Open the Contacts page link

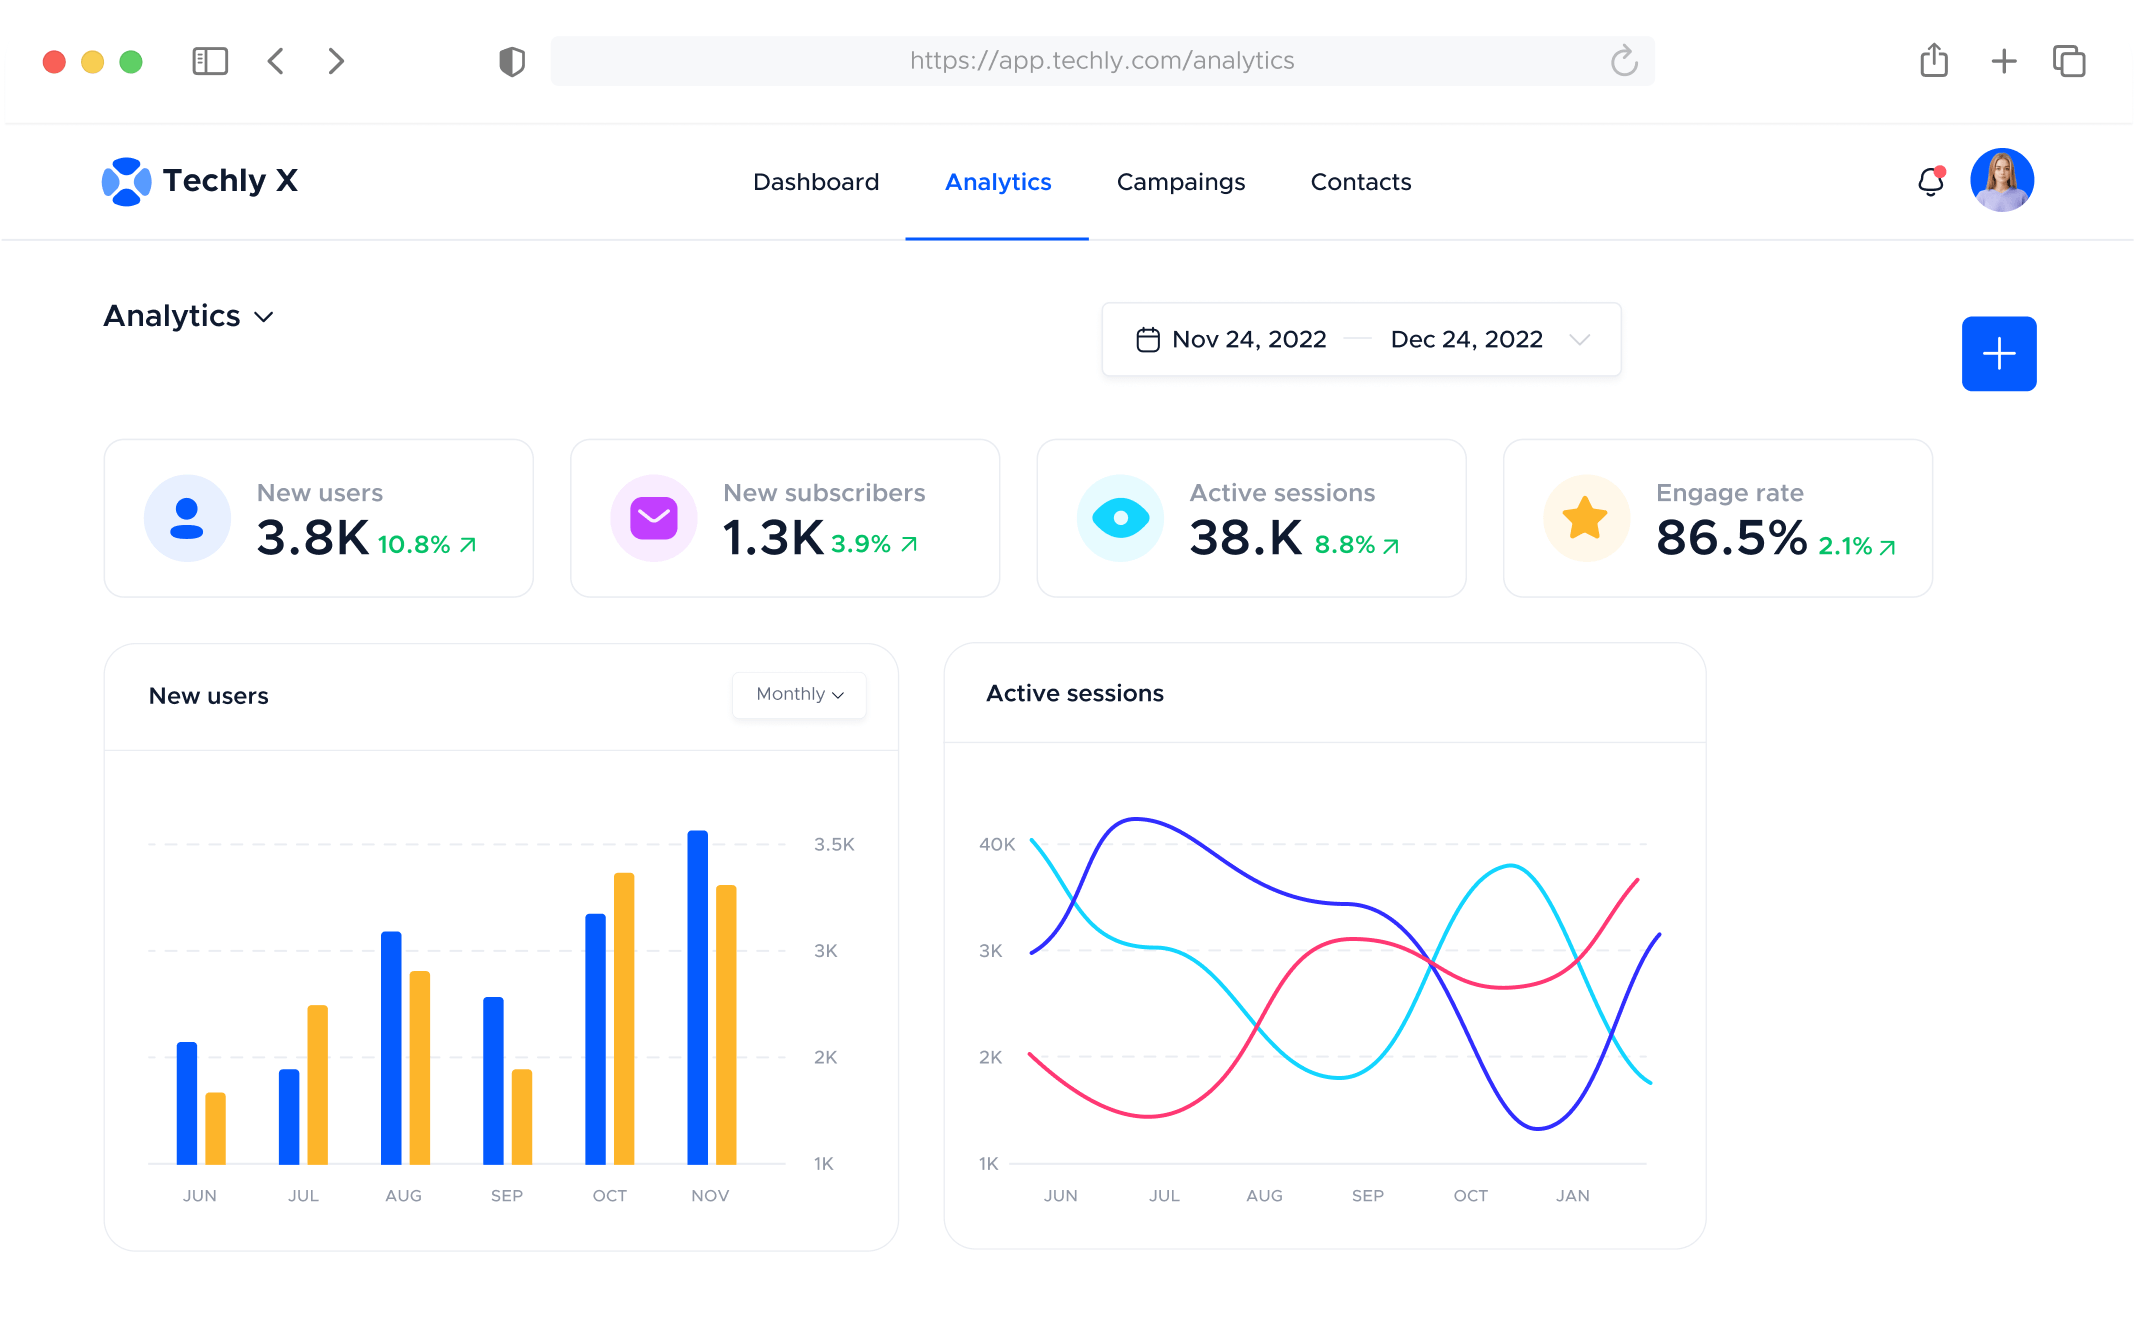(1360, 182)
